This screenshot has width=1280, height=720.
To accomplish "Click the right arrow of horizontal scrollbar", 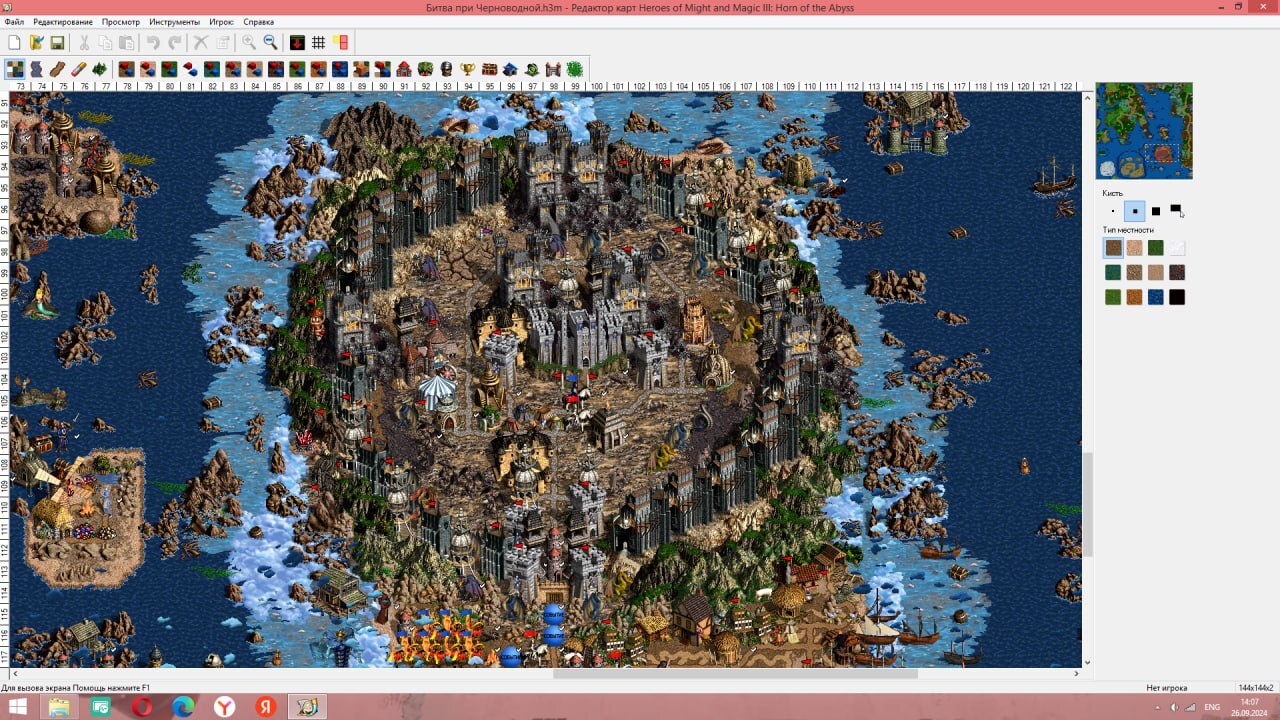I will (x=1076, y=674).
